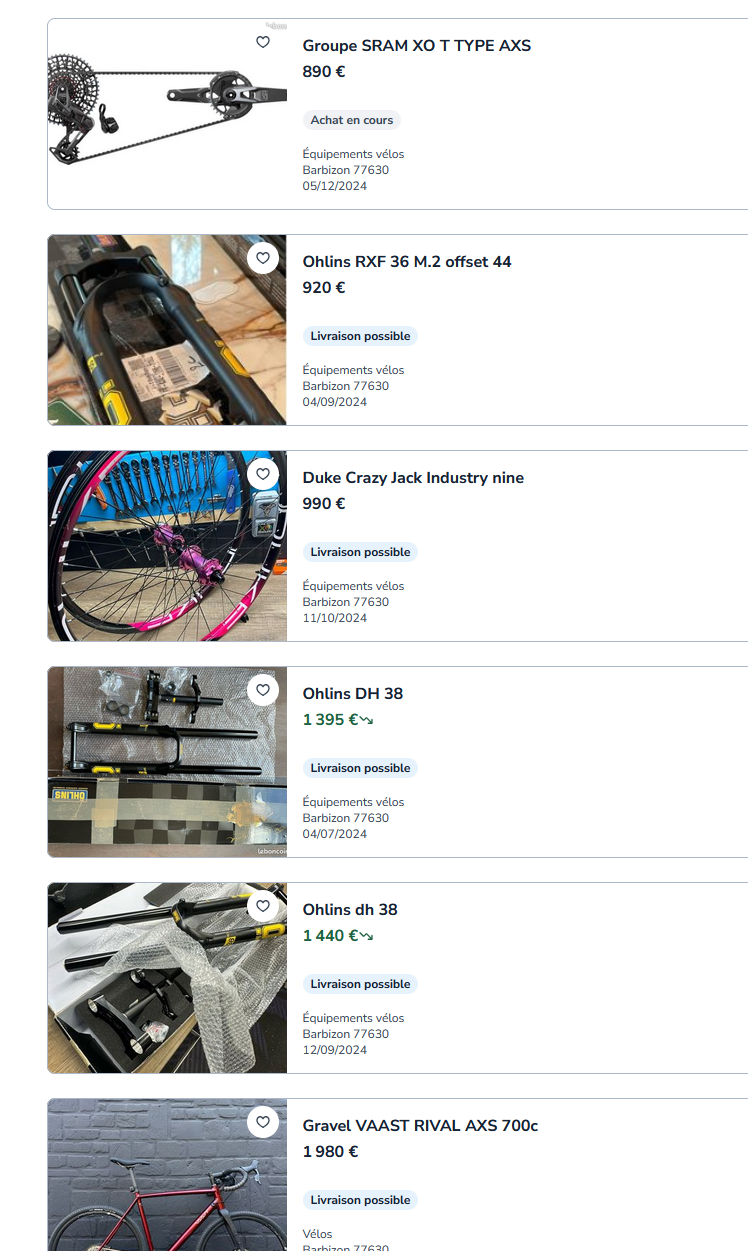View the Ohlins RXF 36 fork photo

point(167,330)
